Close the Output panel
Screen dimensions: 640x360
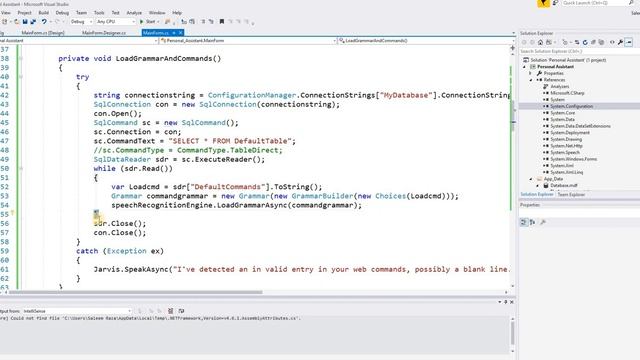[x=511, y=302]
